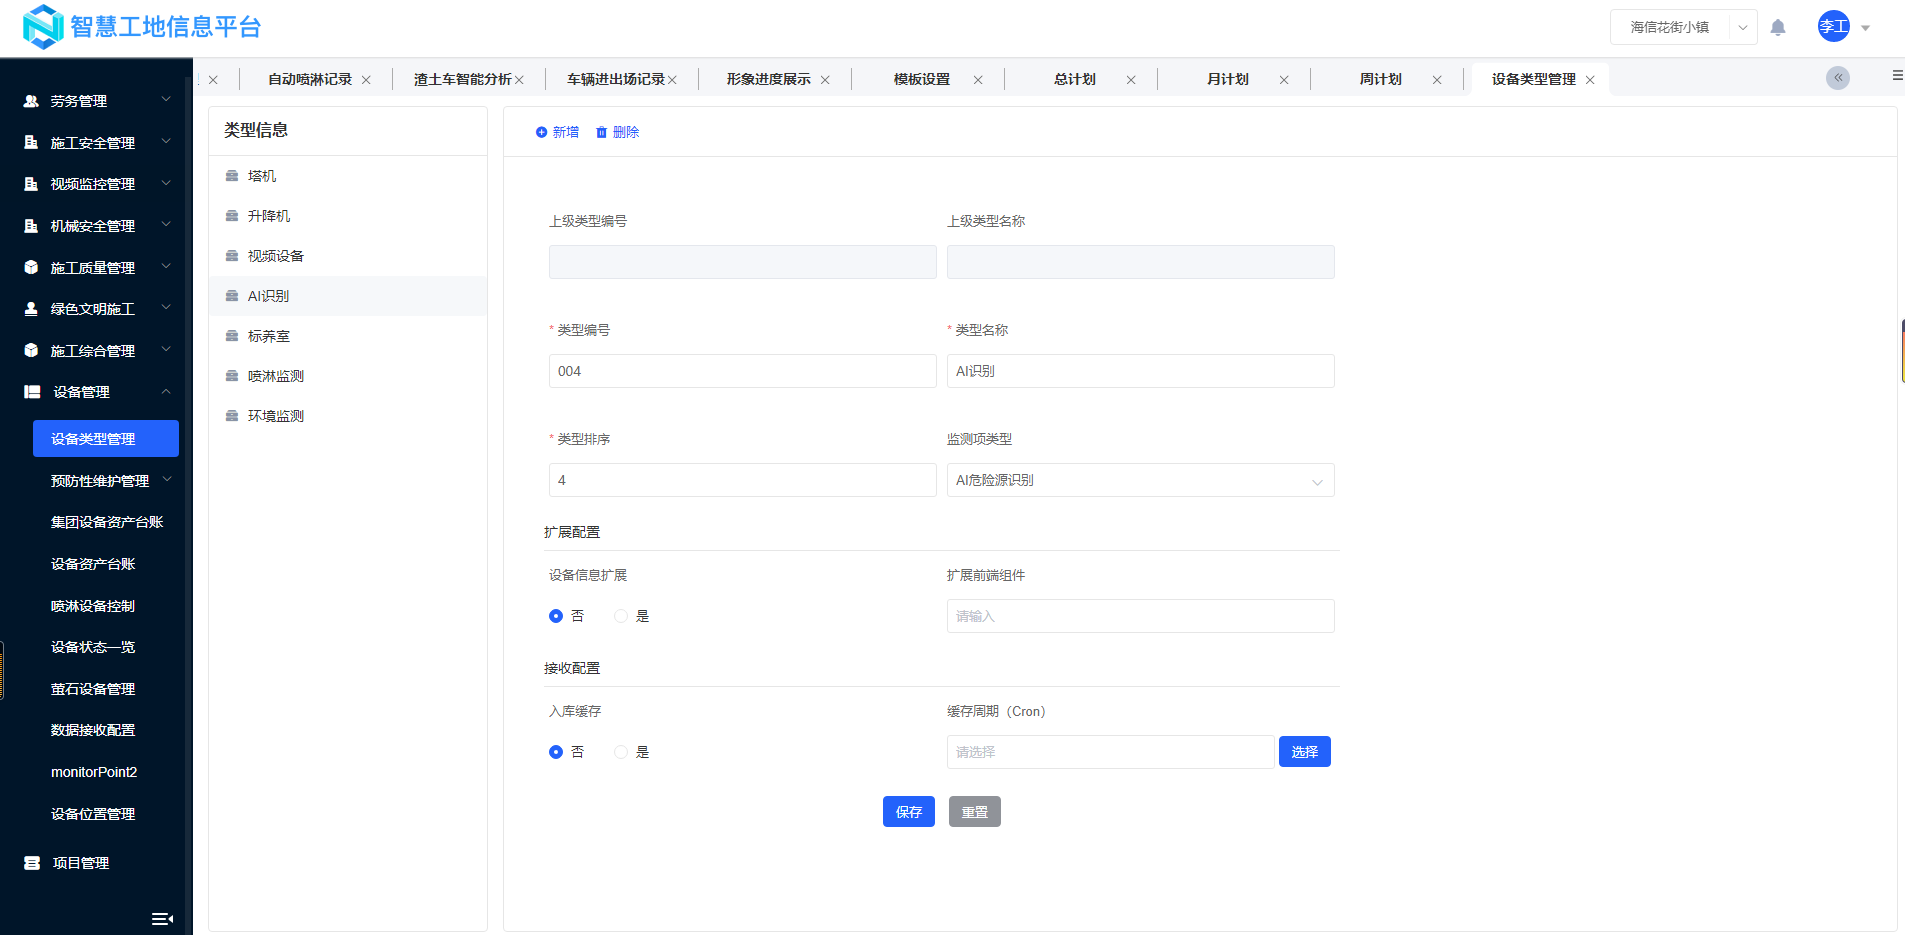Close the 形象进度展示 tab
1905x935 pixels.
pyautogui.click(x=825, y=80)
